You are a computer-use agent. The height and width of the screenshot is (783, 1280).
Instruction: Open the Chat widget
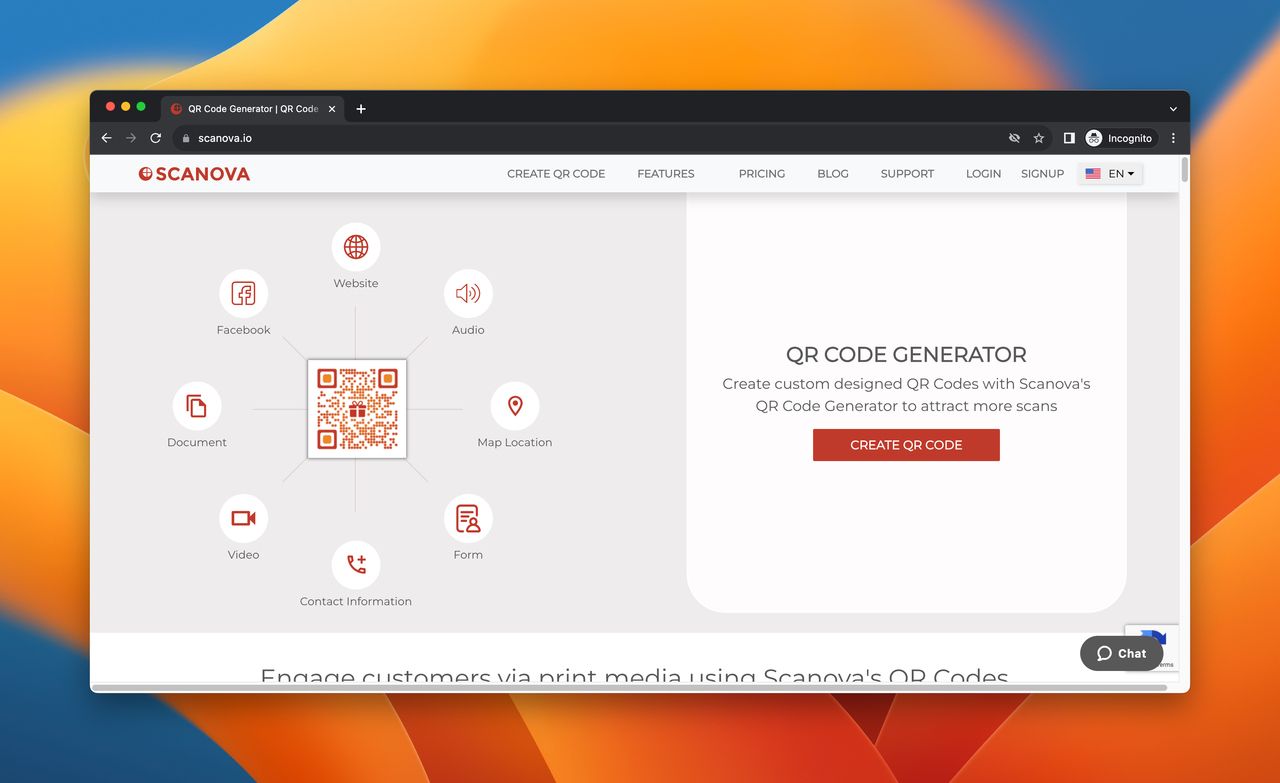[x=1121, y=653]
